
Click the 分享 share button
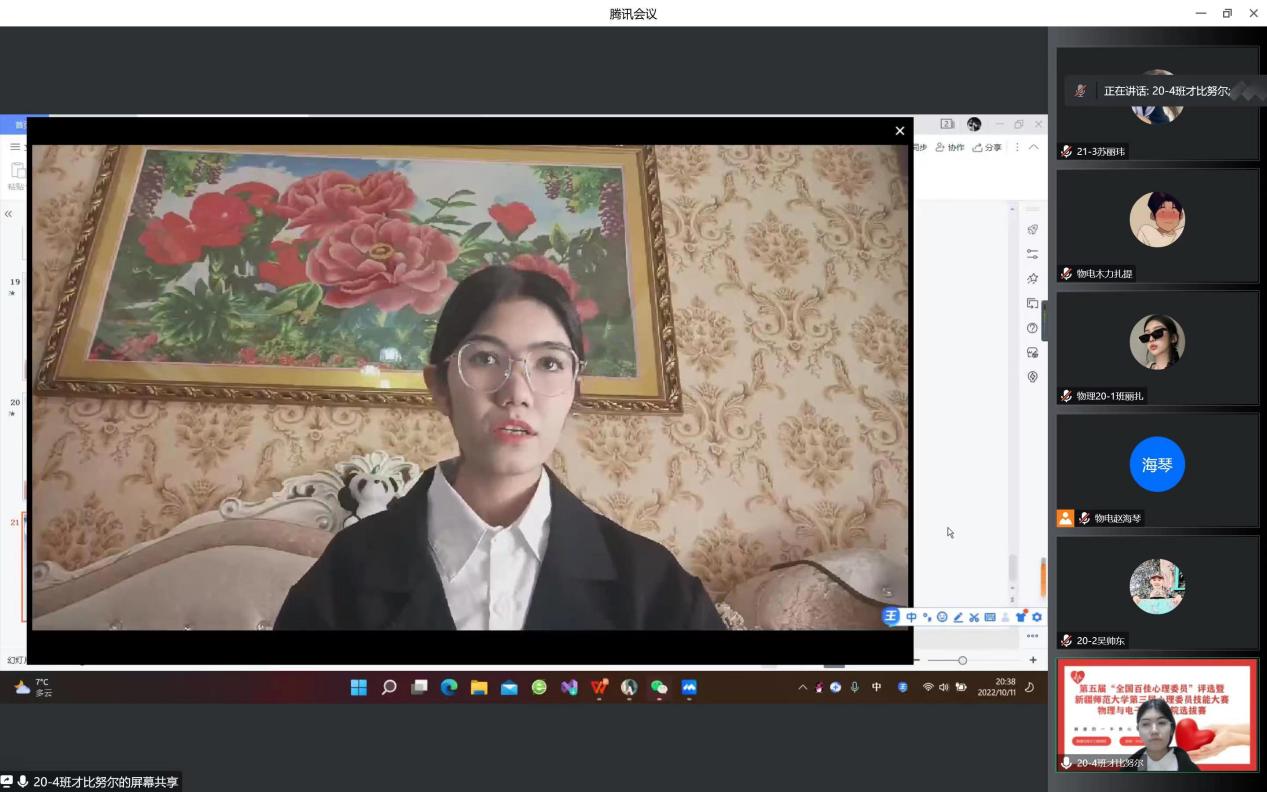987,148
